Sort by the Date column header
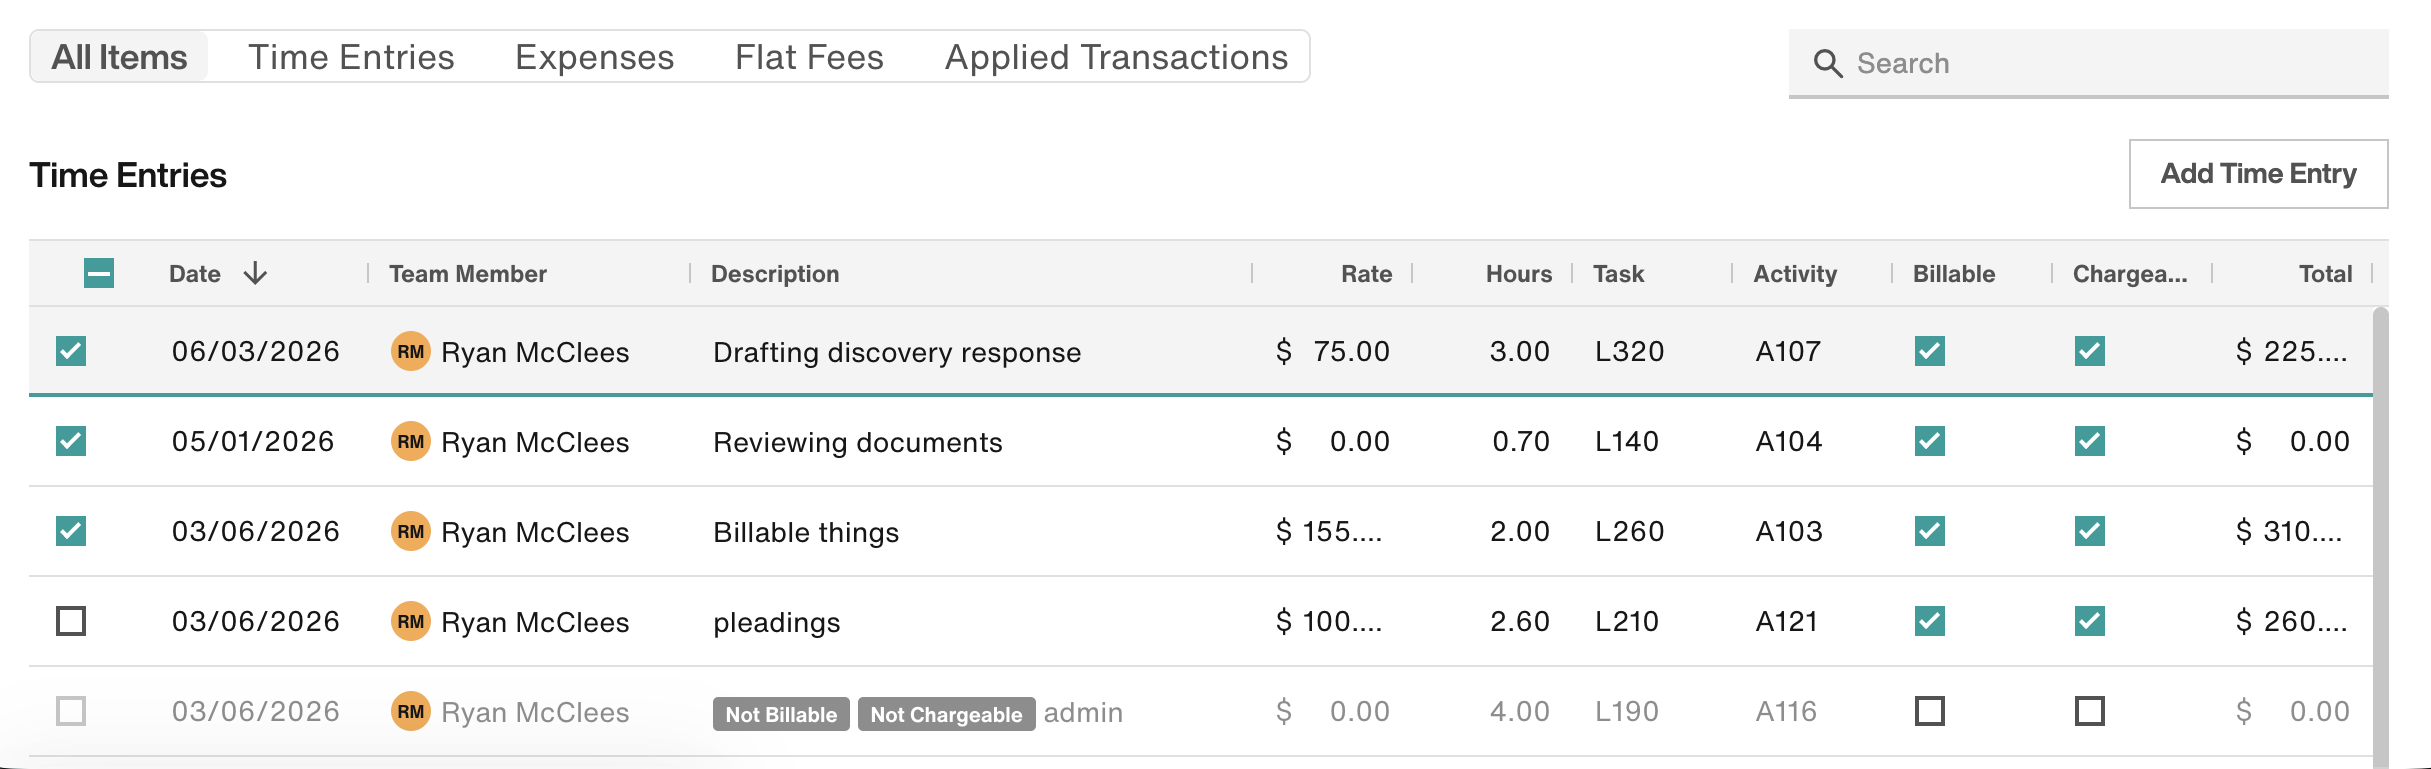This screenshot has width=2431, height=769. [x=195, y=274]
